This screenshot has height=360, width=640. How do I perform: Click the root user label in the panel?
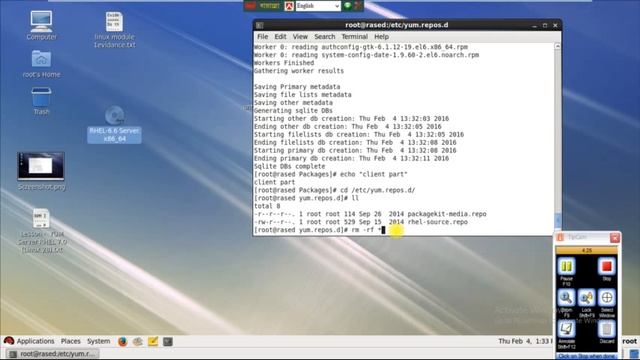click(x=629, y=341)
